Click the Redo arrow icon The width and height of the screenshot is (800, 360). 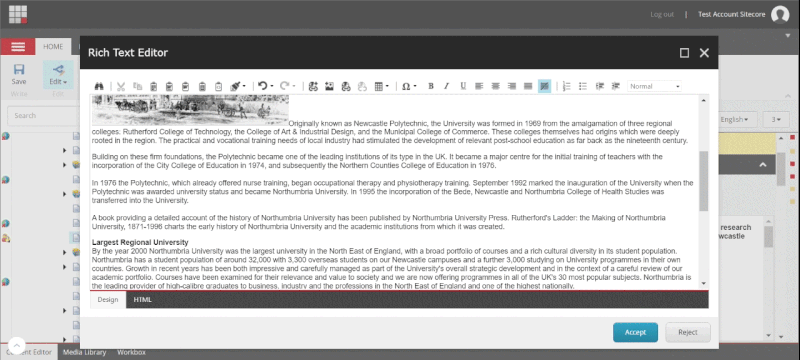285,86
